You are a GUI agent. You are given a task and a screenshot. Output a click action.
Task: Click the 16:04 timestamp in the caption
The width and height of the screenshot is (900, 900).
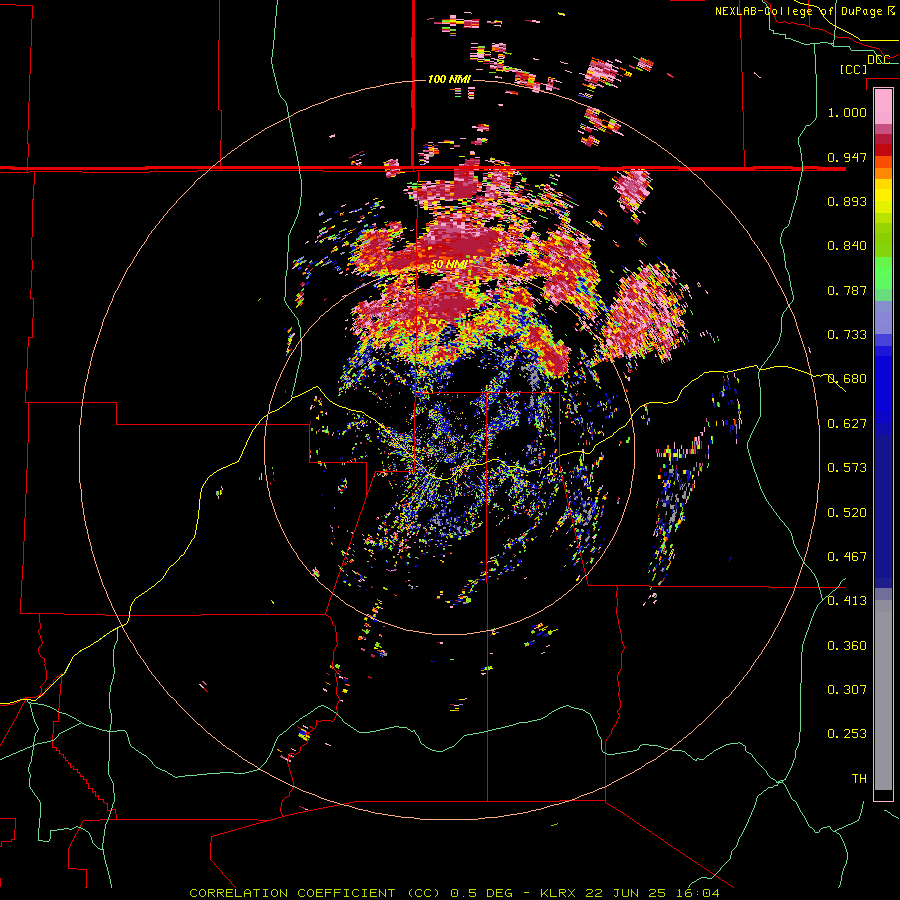click(697, 893)
